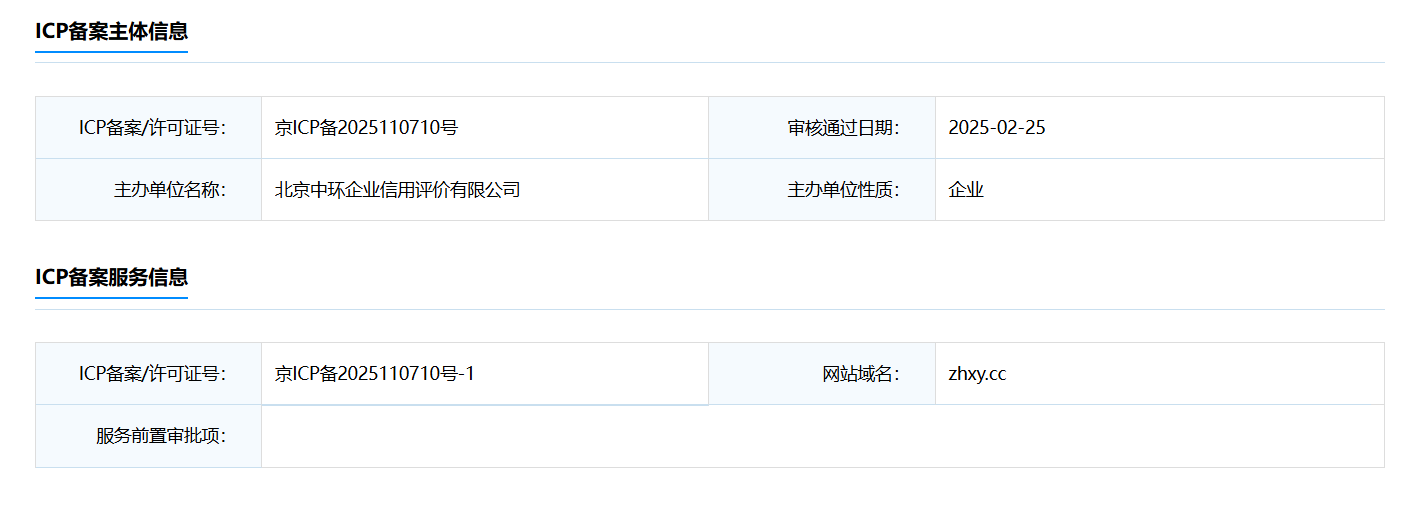
Task: Click the 网站域名 label cell
Action: [822, 374]
